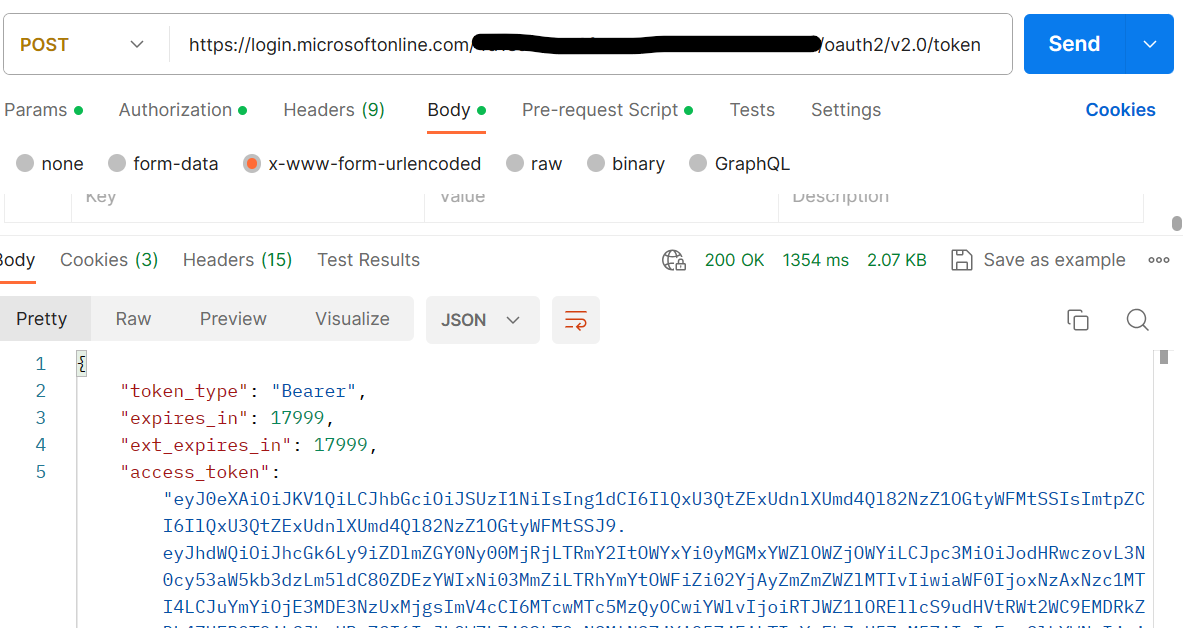This screenshot has width=1183, height=628.
Task: Choose the GraphQL body format
Action: click(739, 163)
